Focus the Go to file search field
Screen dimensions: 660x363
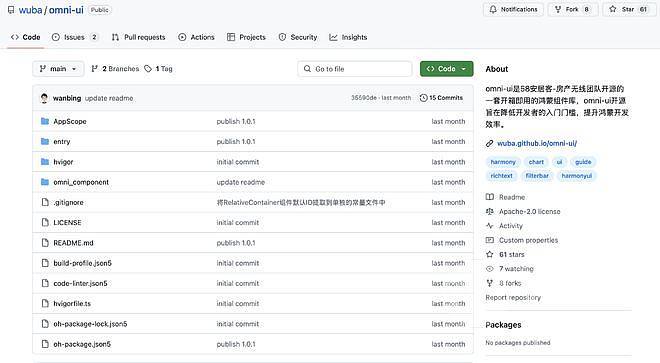355,69
